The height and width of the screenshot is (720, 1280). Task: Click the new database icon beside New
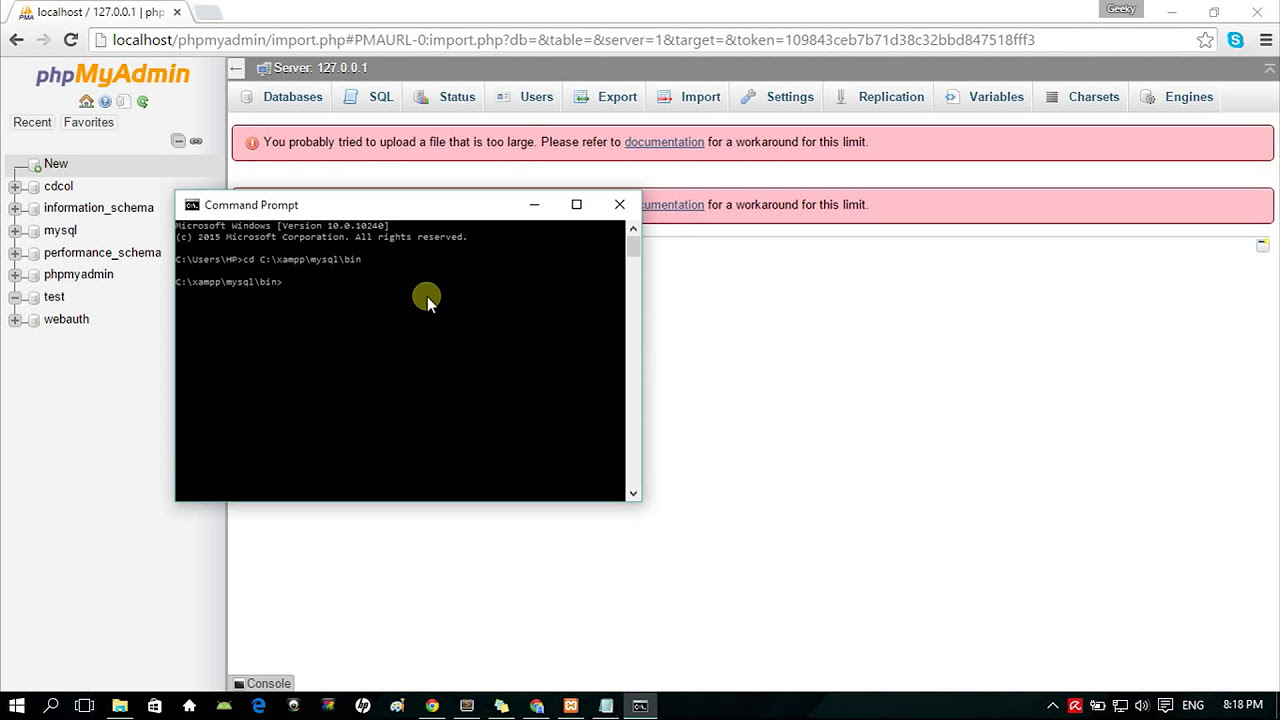pyautogui.click(x=34, y=164)
